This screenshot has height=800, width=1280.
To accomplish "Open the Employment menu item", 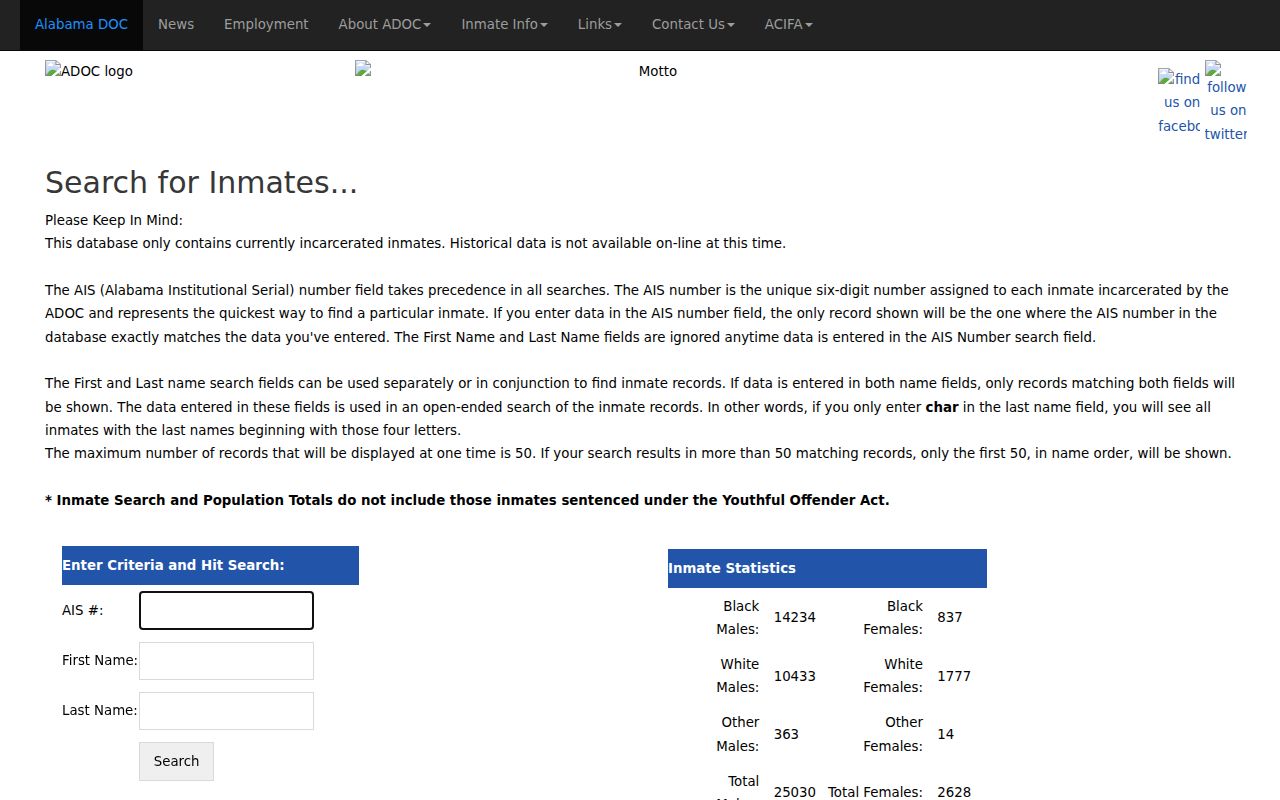I will coord(266,24).
